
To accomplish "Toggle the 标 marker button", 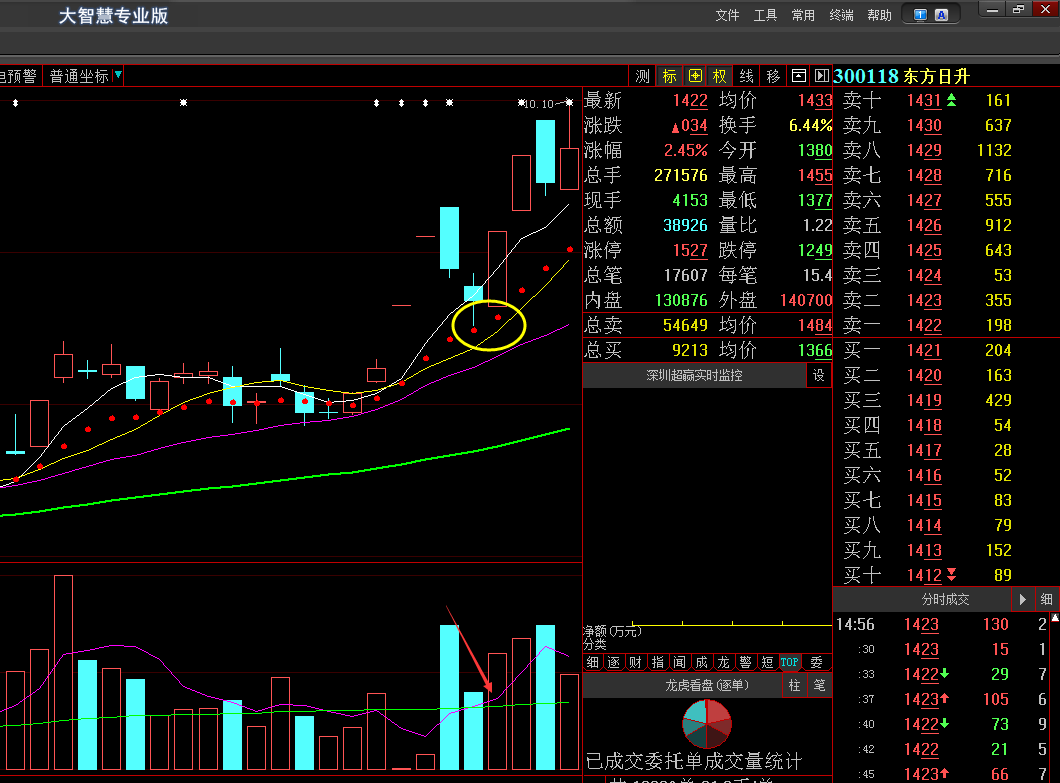I will coord(669,76).
